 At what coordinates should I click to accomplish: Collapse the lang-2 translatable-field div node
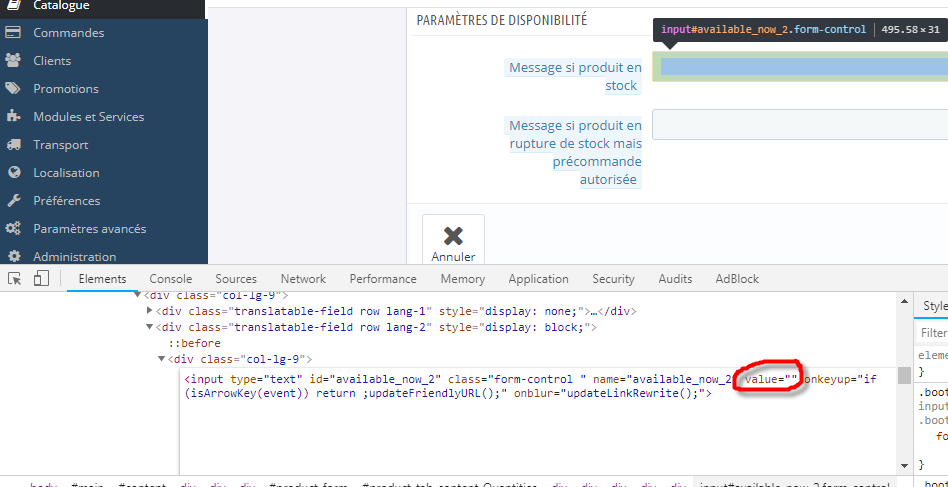coord(150,327)
